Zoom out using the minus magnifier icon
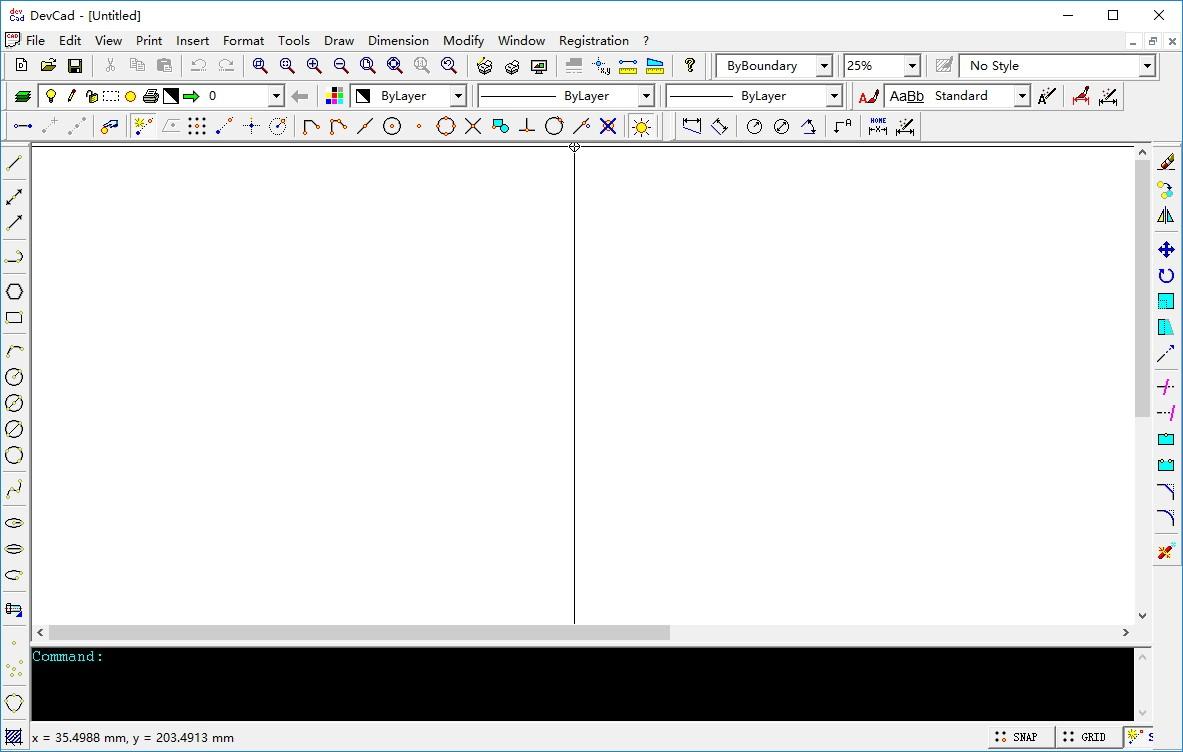Viewport: 1183px width, 752px height. click(x=341, y=66)
